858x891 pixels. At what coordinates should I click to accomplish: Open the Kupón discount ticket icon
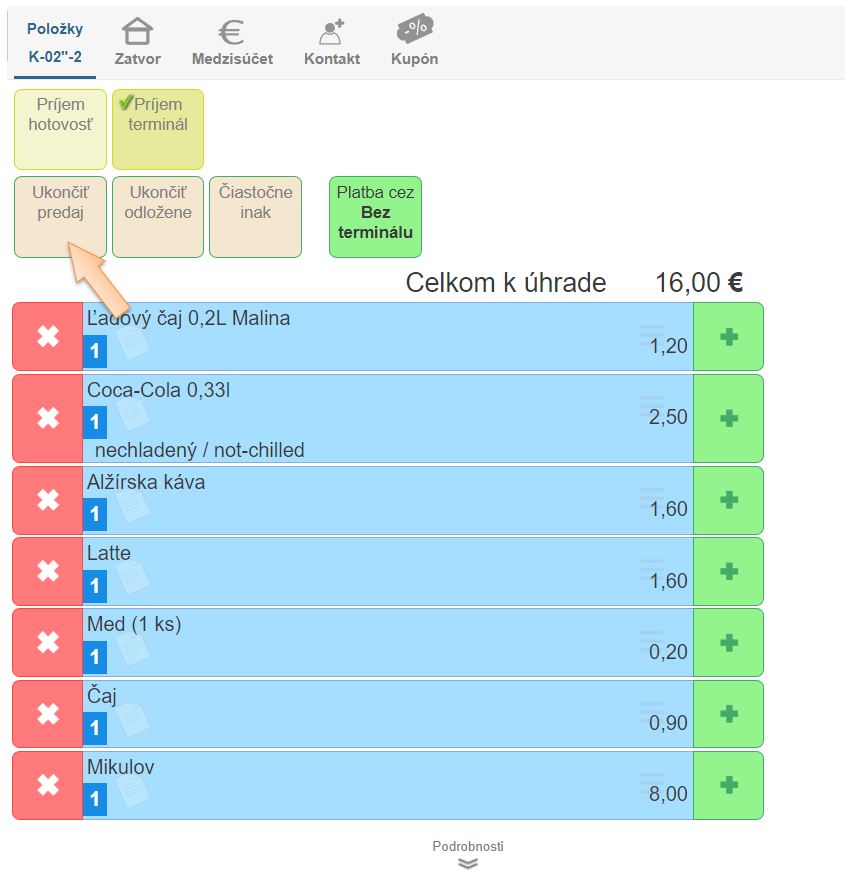(x=414, y=30)
